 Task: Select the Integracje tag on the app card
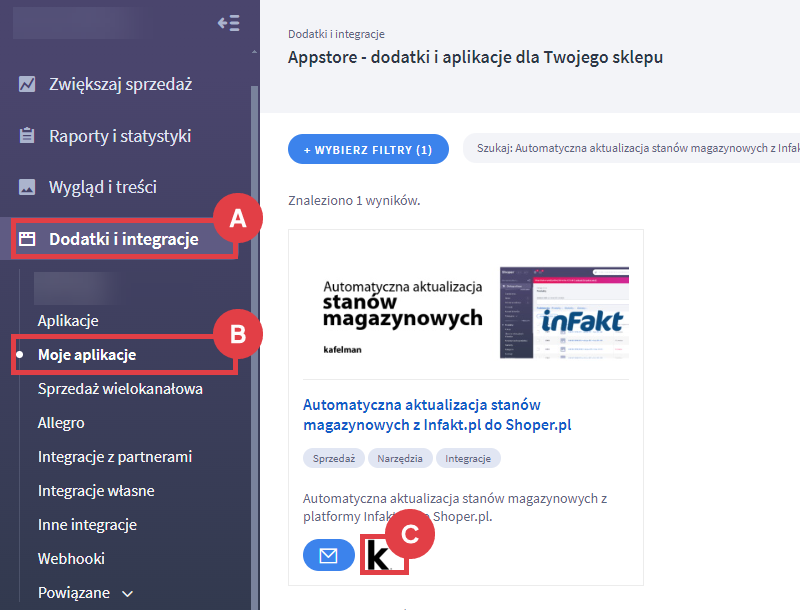pos(468,458)
